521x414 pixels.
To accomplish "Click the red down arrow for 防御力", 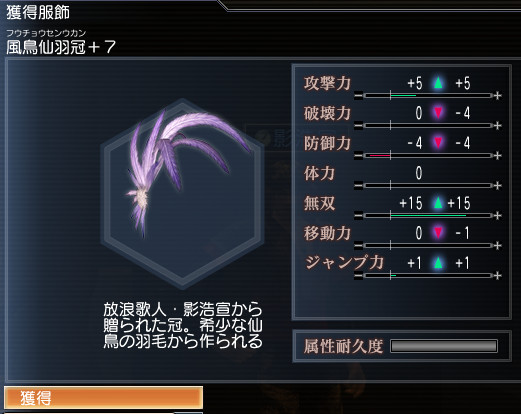I will 438,142.
